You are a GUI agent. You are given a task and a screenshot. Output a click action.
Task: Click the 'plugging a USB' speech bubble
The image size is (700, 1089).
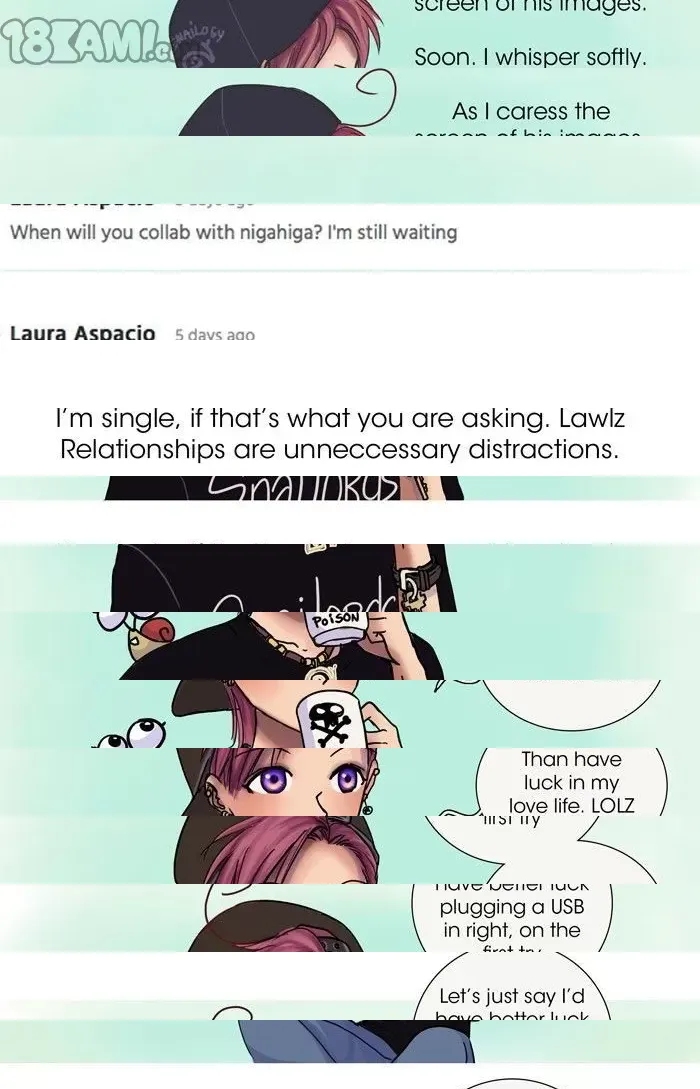[512, 918]
